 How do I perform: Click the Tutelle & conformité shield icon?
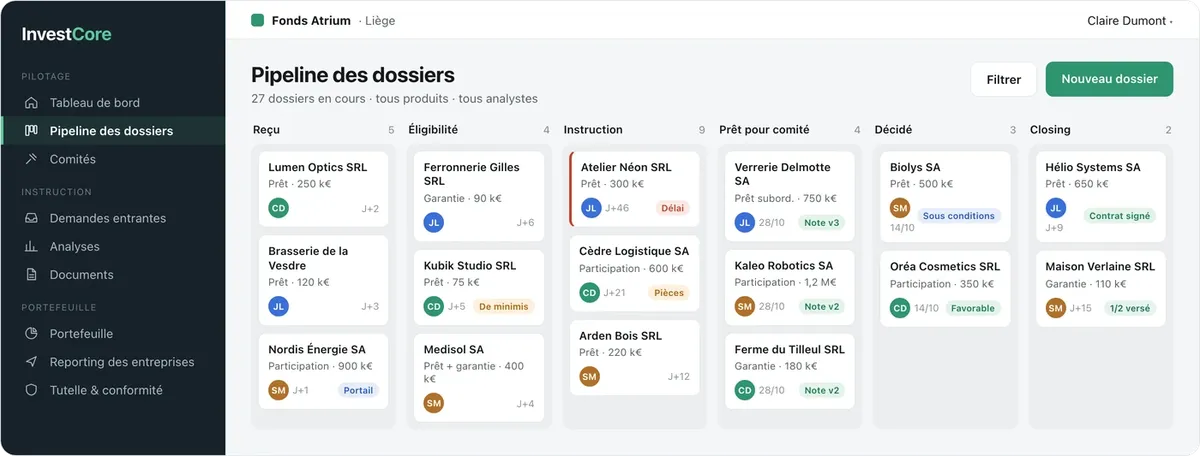(31, 390)
